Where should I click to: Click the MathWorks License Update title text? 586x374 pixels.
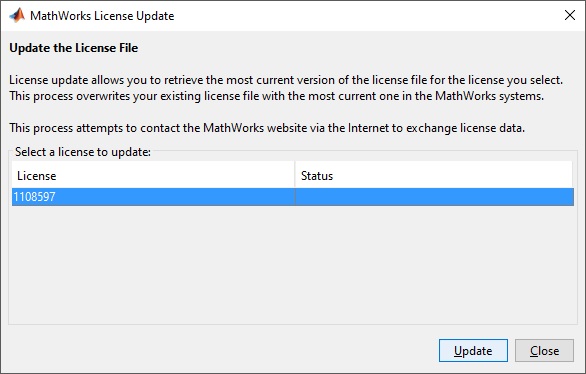102,16
